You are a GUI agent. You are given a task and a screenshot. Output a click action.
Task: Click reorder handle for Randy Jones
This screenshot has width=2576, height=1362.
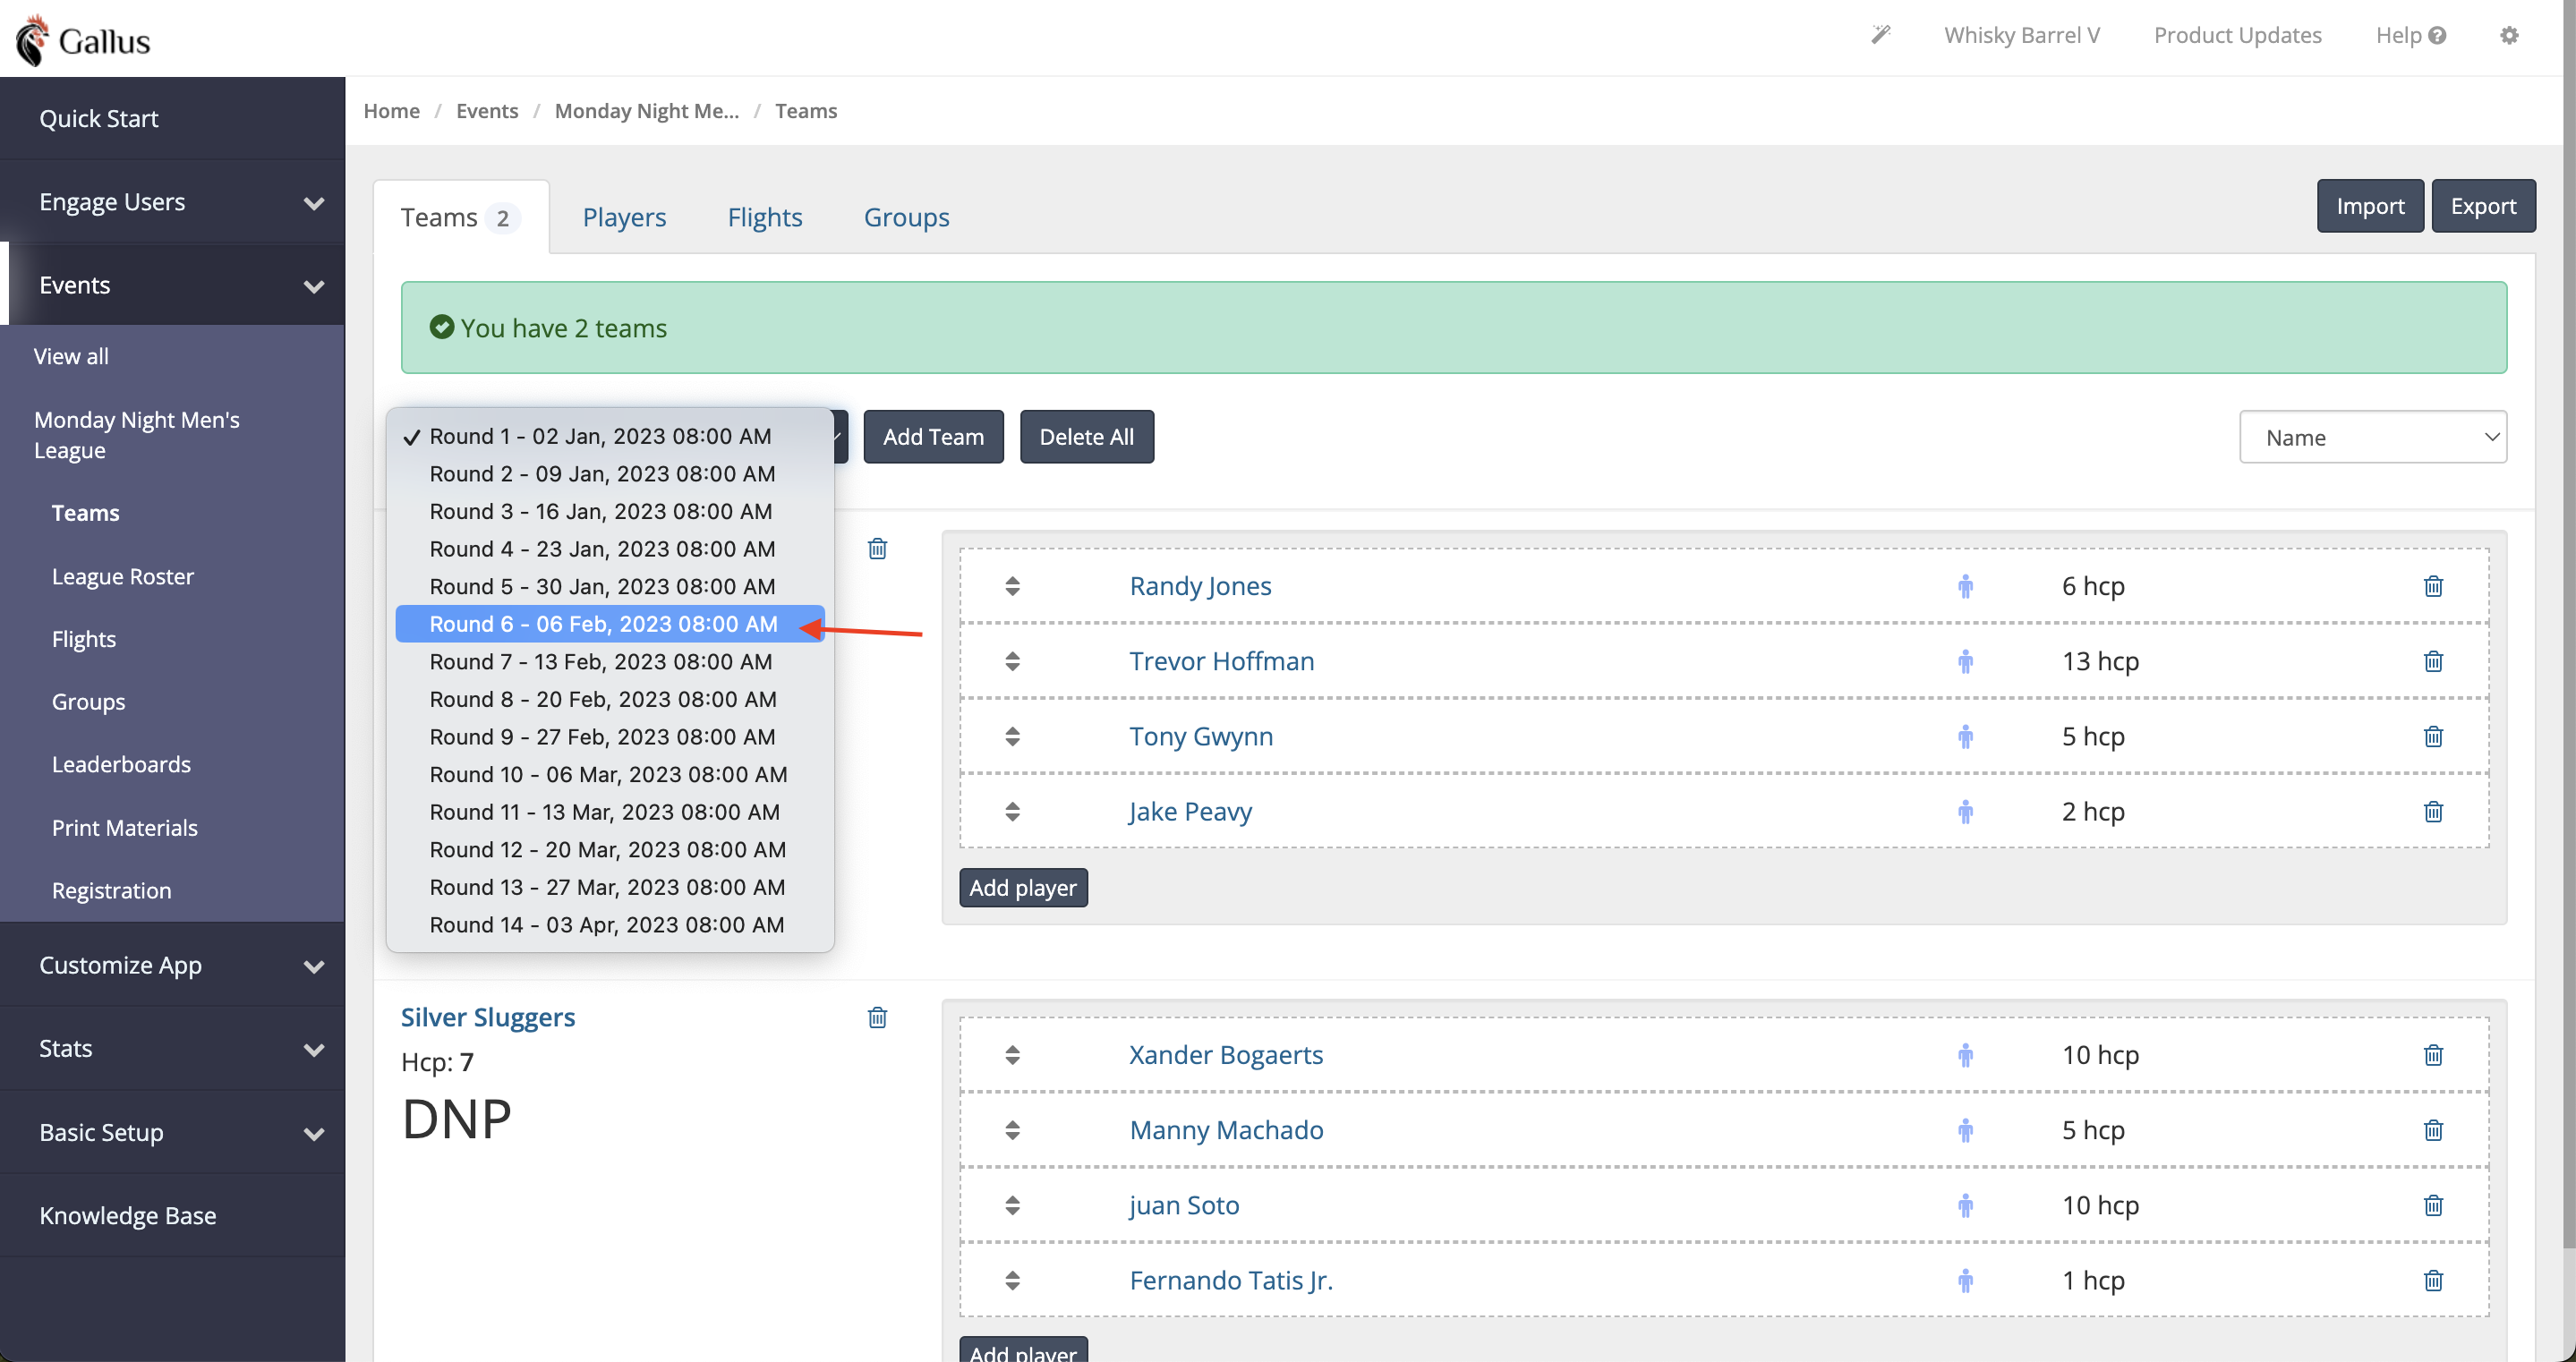pos(1012,586)
